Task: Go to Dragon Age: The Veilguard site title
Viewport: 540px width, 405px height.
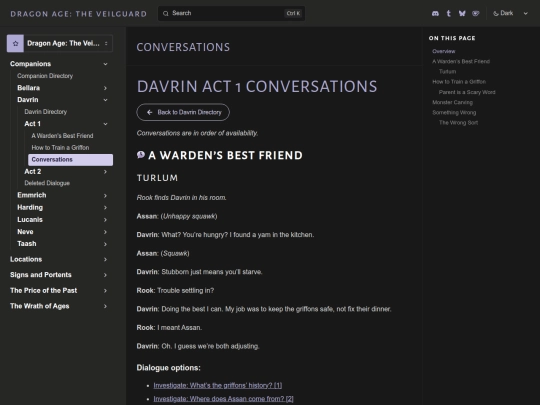Action: click(79, 14)
